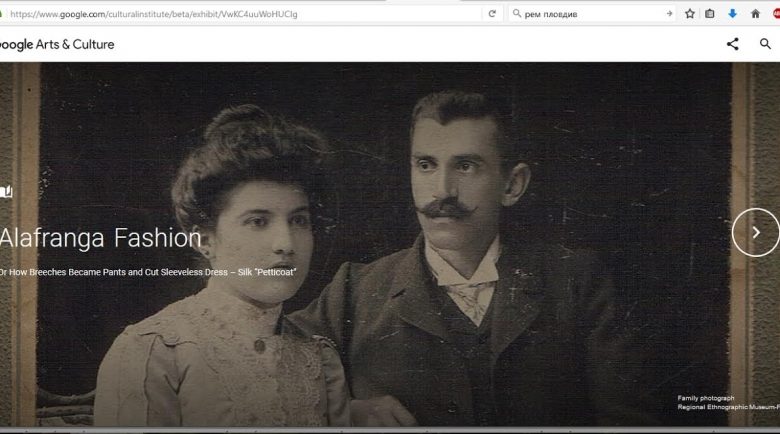Click the exhibit subtitle about Breeches

148,272
